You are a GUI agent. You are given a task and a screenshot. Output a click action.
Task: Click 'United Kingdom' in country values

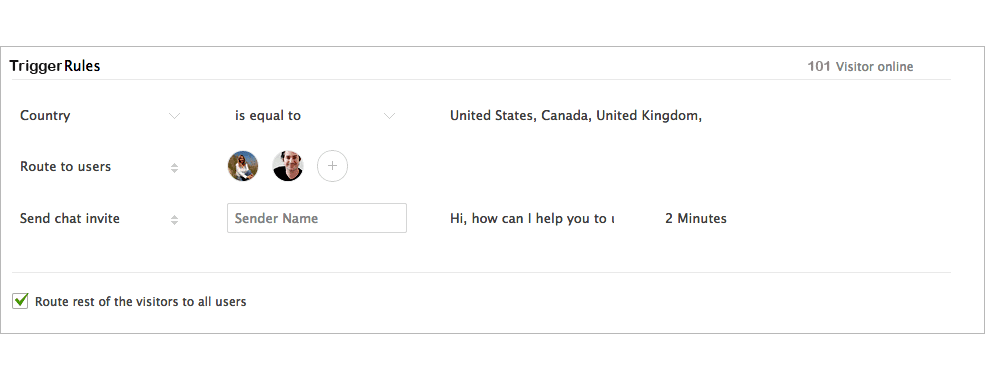[x=647, y=116]
